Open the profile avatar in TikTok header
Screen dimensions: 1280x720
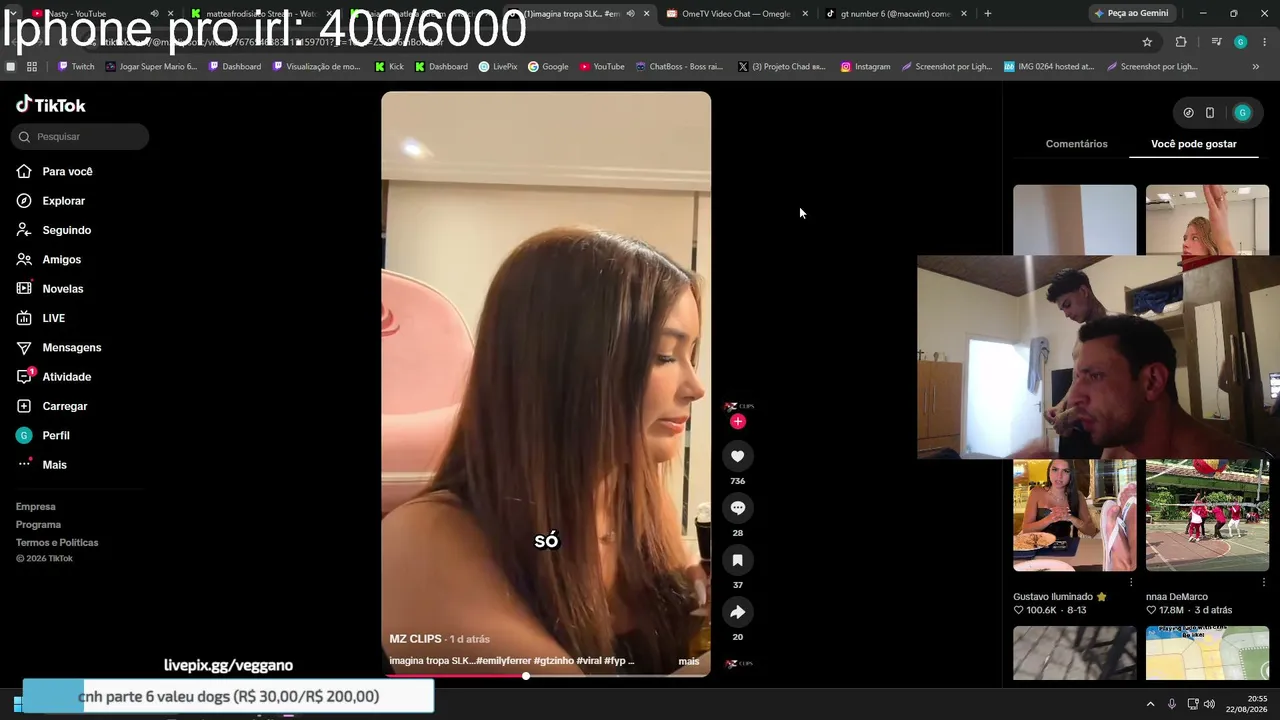(x=1242, y=113)
